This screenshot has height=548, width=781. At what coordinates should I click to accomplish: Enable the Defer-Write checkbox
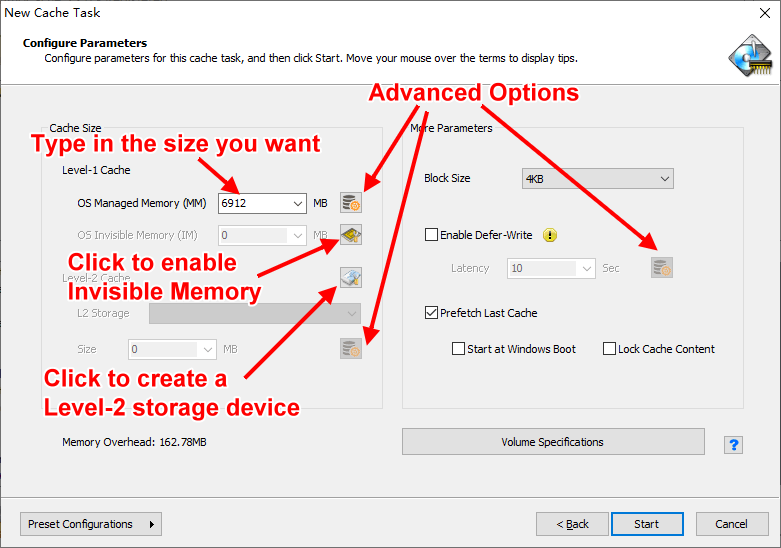431,234
